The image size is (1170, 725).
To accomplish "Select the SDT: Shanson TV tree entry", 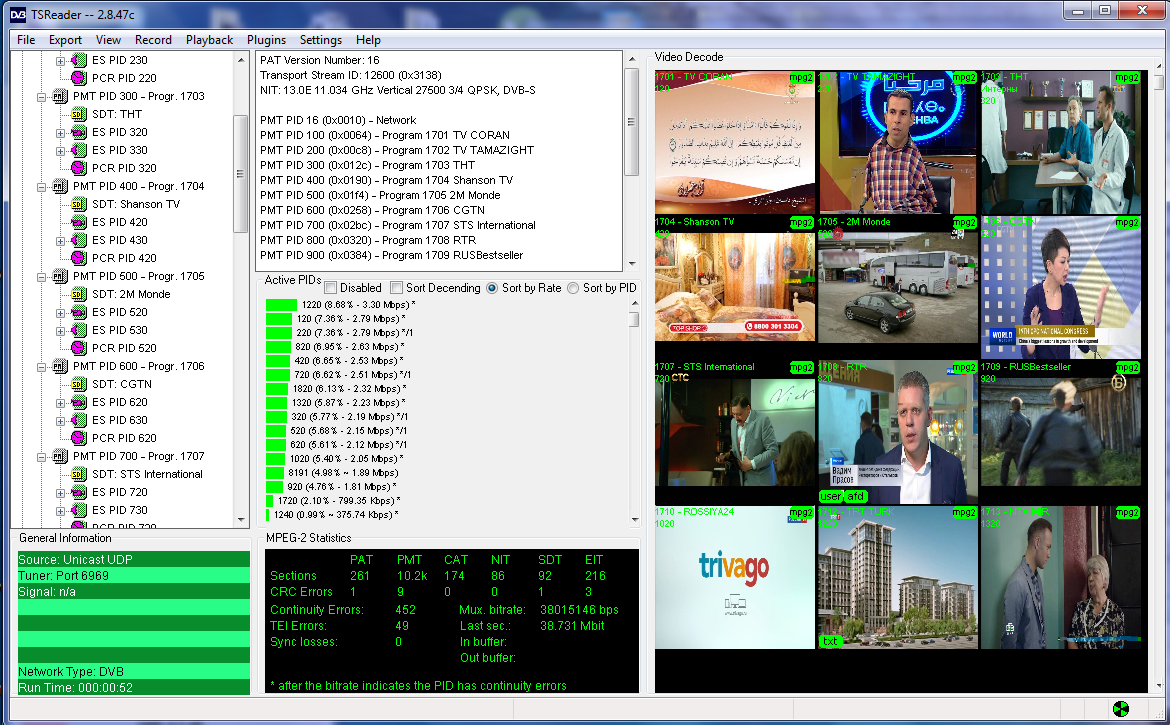I will click(135, 204).
